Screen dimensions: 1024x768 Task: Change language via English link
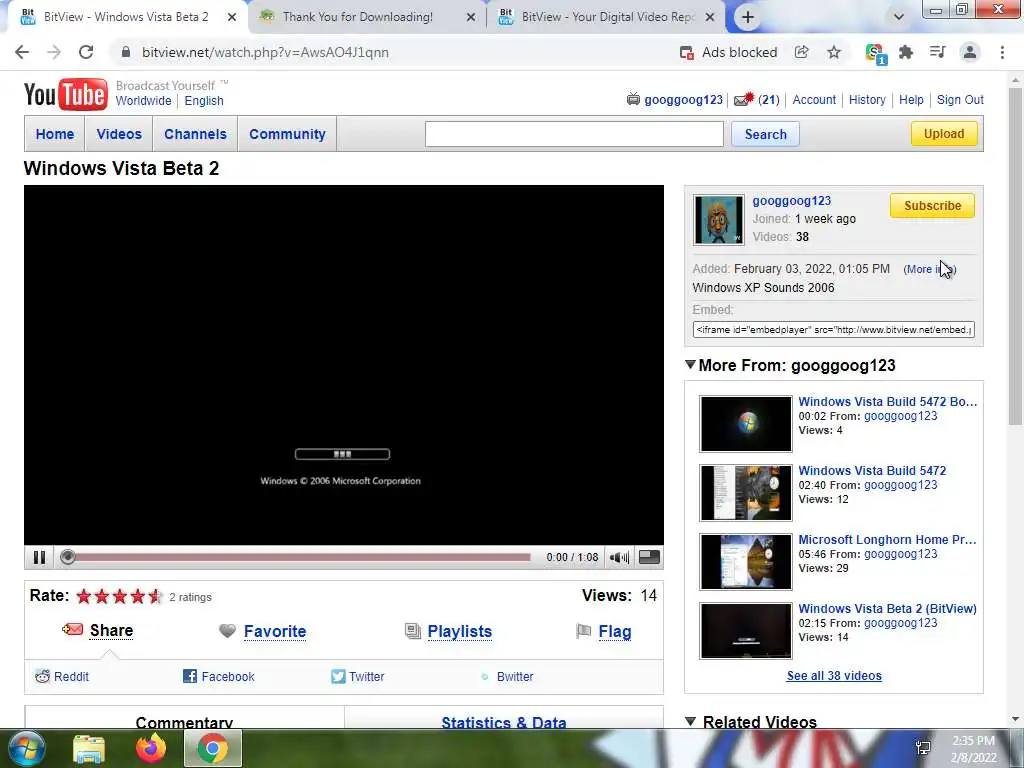pyautogui.click(x=204, y=101)
